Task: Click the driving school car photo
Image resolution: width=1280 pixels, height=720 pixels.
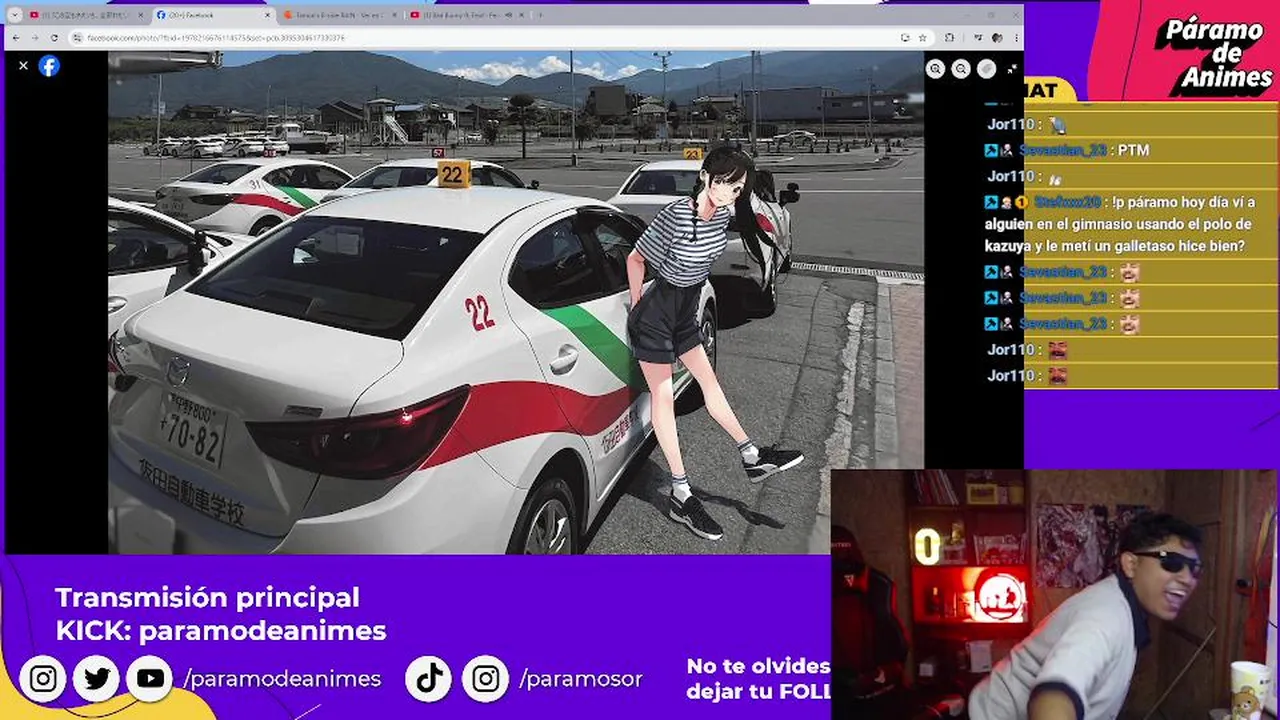Action: pyautogui.click(x=516, y=302)
